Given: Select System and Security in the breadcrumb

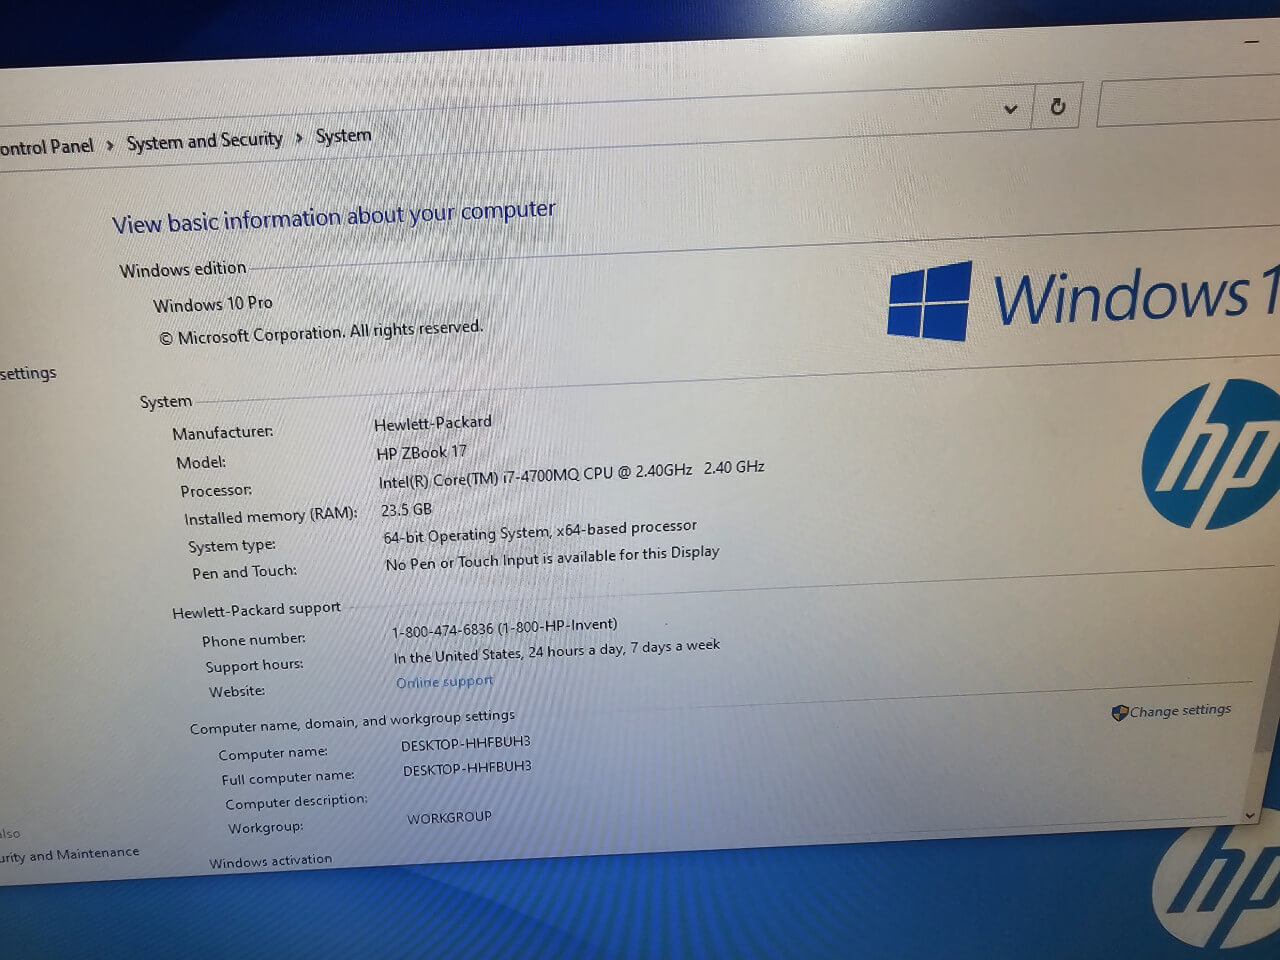Looking at the screenshot, I should (x=204, y=140).
